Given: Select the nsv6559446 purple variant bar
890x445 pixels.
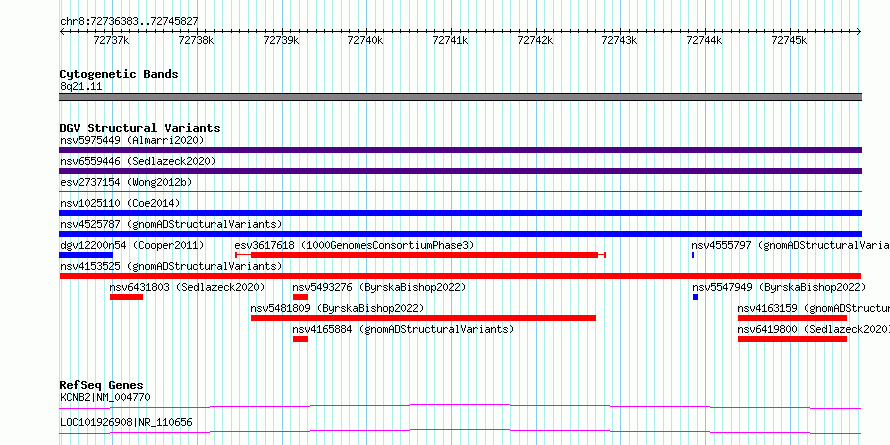Looking at the screenshot, I should click(x=460, y=171).
